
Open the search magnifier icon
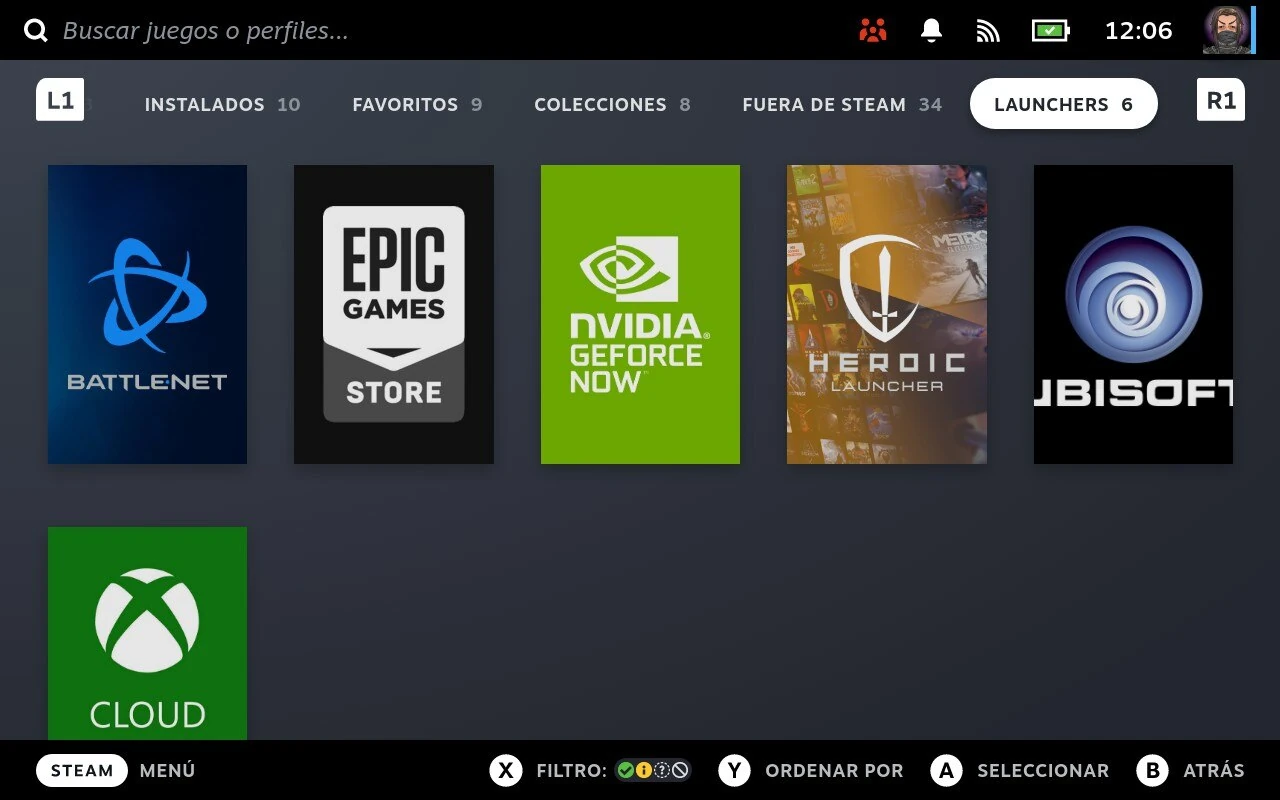pos(36,29)
